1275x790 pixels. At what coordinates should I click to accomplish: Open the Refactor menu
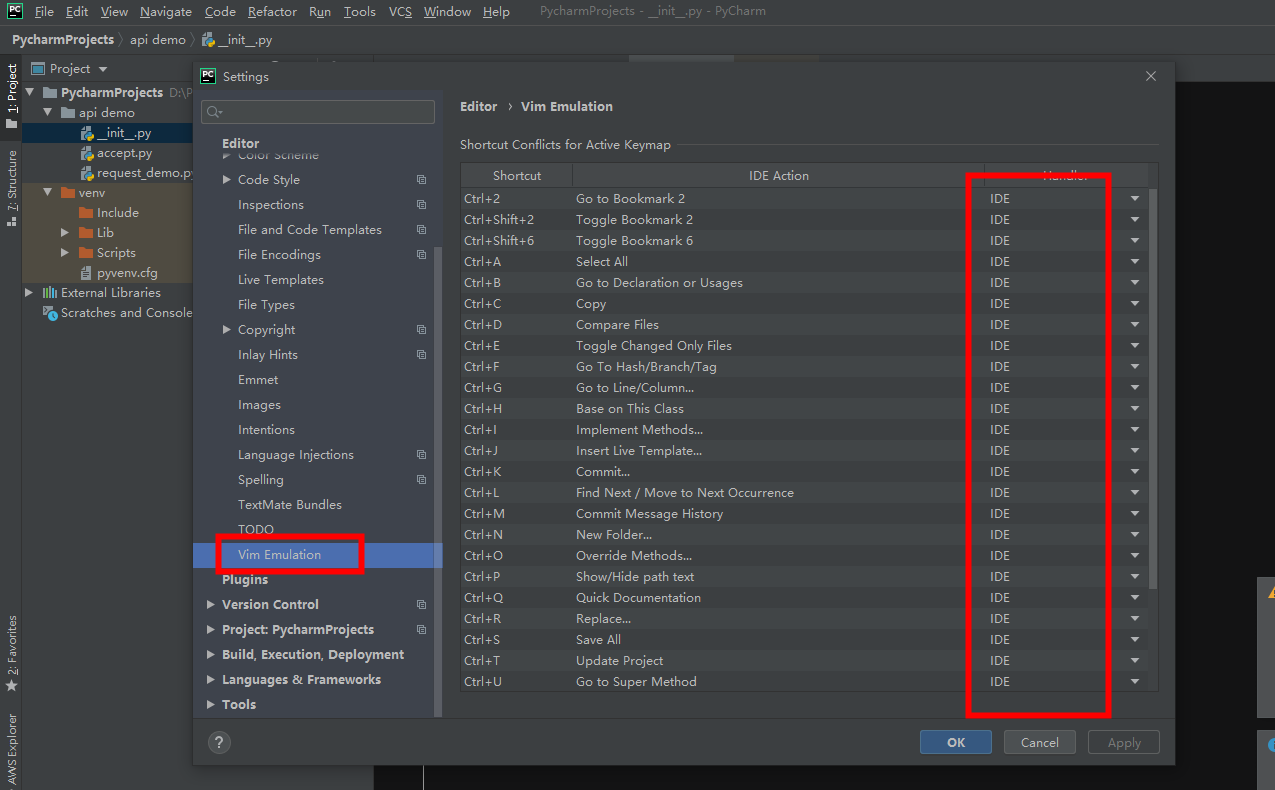(x=272, y=12)
